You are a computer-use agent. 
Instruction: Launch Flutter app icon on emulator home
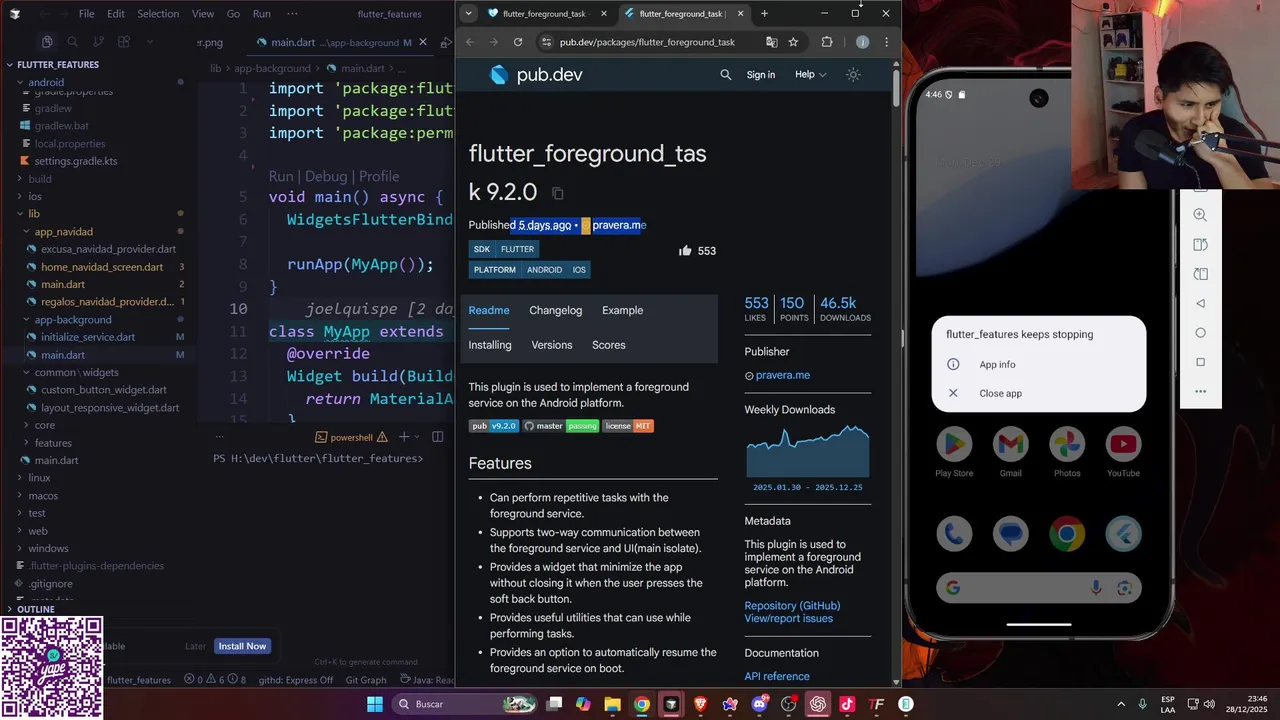point(1123,534)
